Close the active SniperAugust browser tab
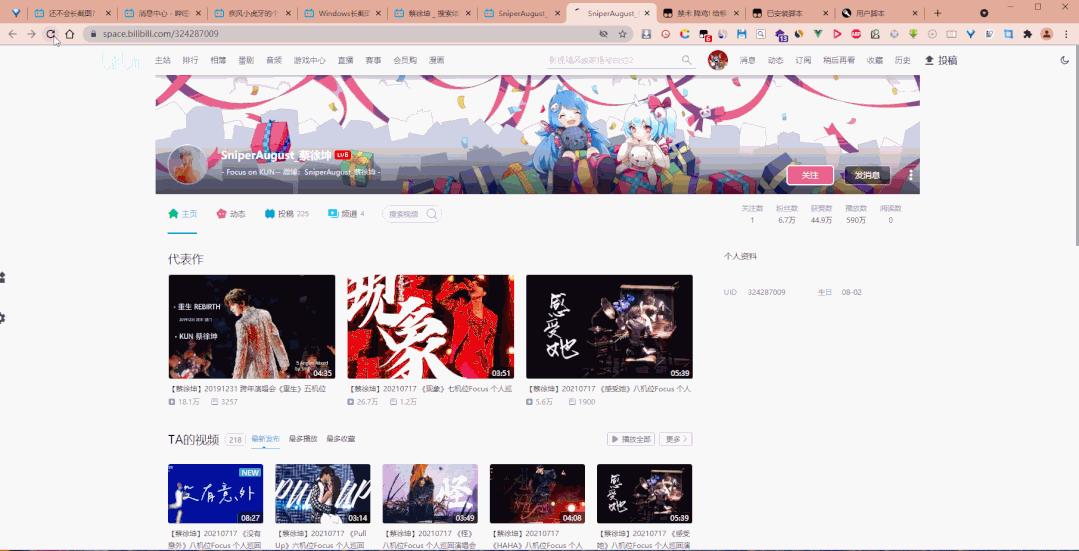This screenshot has width=1079, height=551. [x=647, y=13]
